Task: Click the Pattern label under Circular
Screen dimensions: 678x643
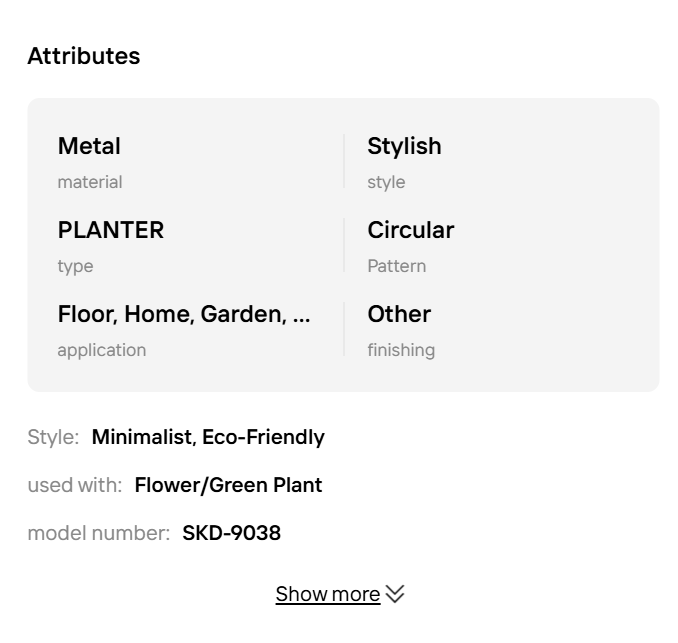Action: [396, 266]
